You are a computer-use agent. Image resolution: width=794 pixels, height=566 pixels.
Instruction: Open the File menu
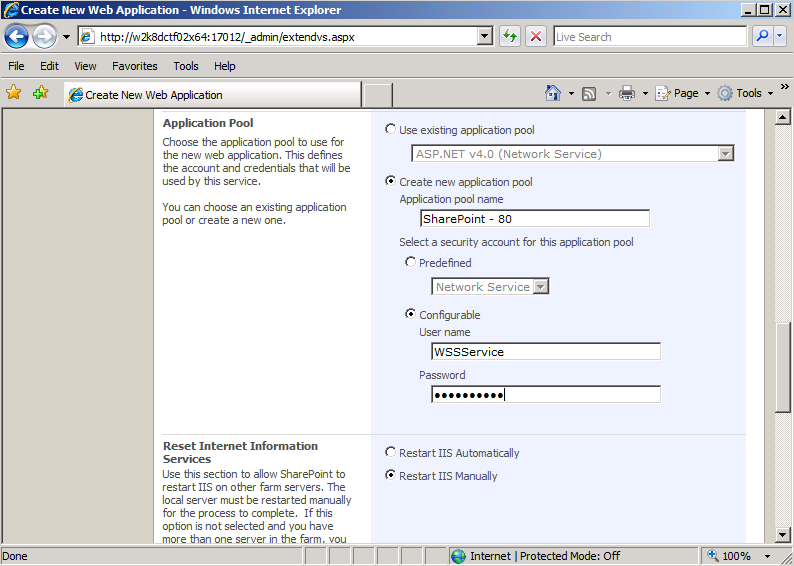16,66
